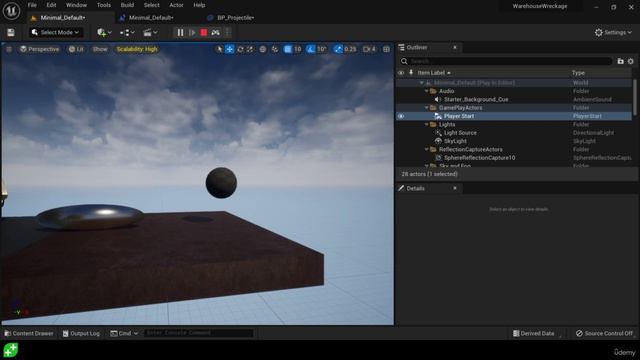Open the Add content quick-add icon

[104, 33]
